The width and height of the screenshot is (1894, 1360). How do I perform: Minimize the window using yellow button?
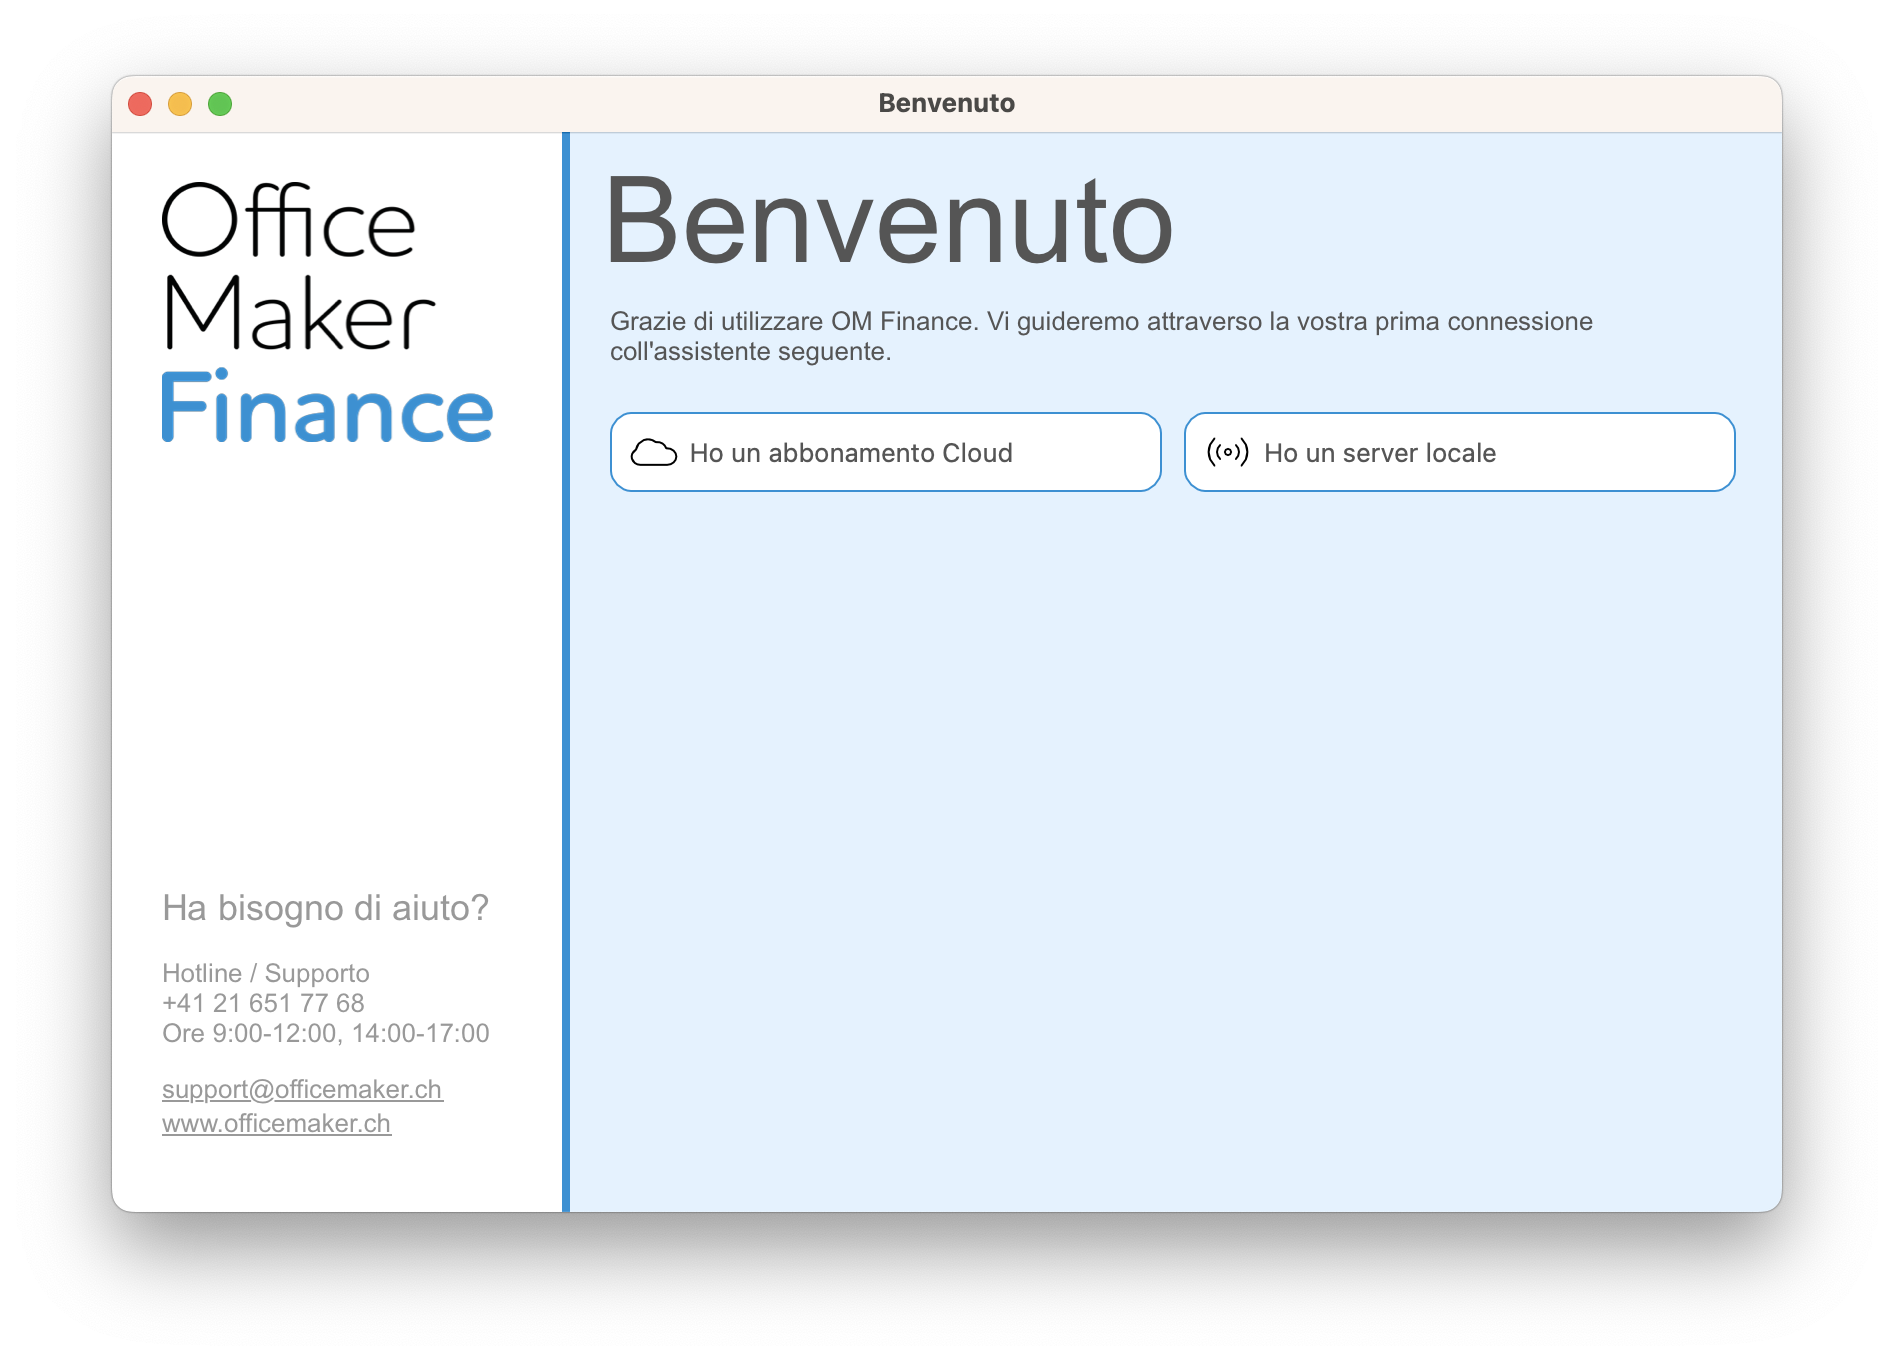[x=180, y=104]
